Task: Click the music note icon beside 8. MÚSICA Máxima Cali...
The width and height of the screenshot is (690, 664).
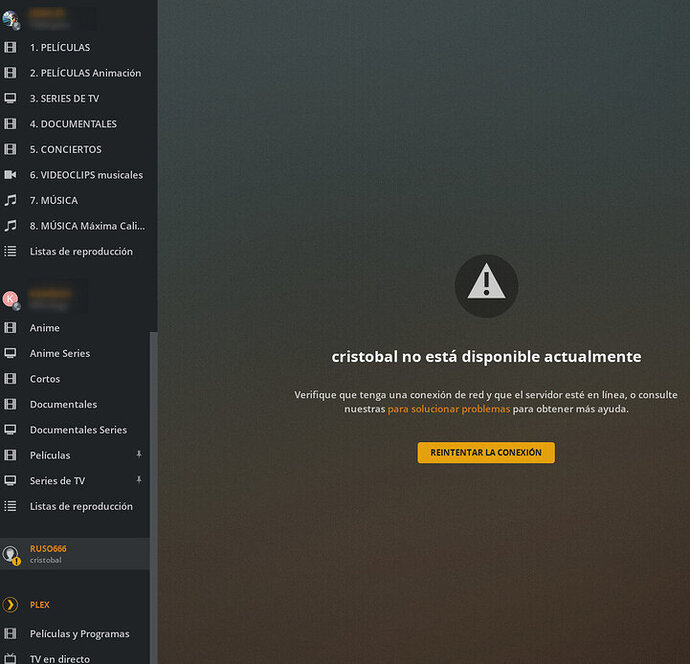Action: coord(10,226)
